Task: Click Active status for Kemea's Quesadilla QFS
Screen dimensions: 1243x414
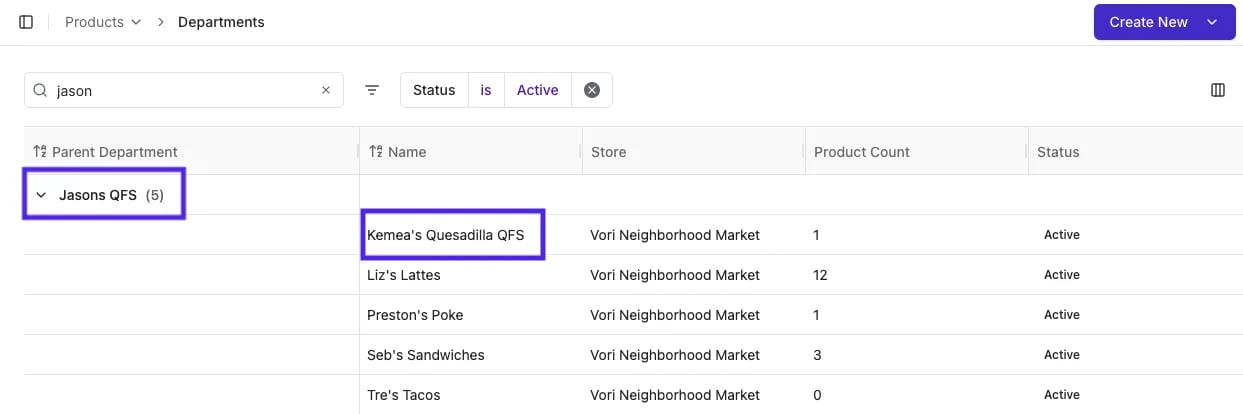Action: [1062, 235]
